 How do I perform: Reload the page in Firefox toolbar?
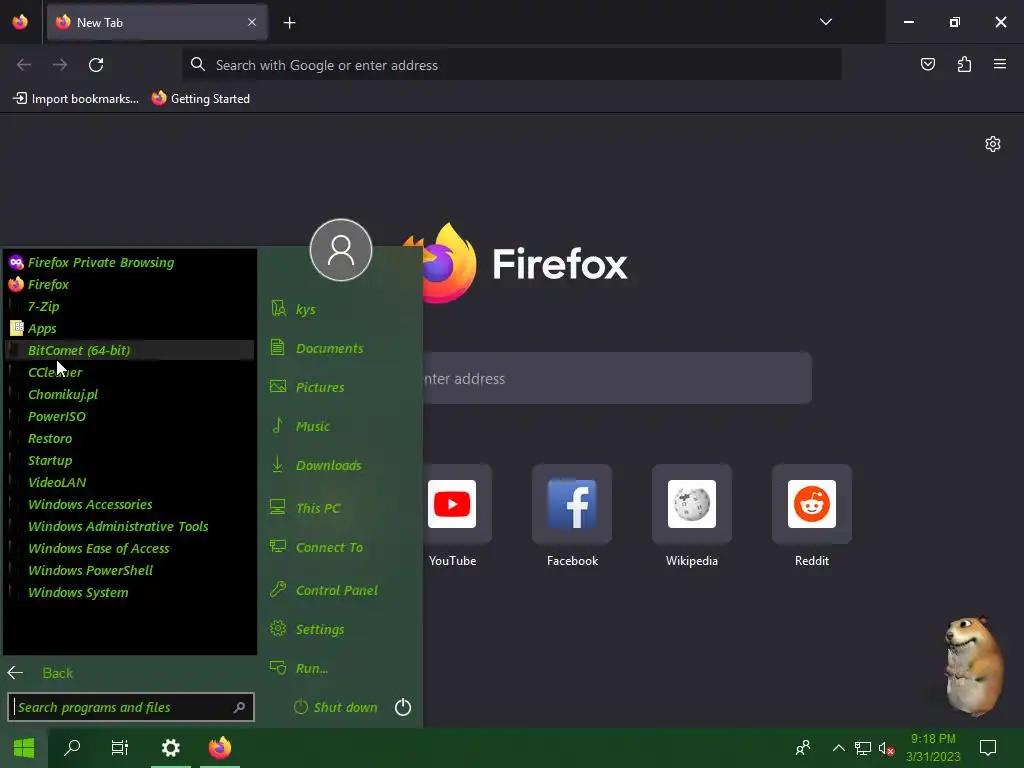click(96, 65)
